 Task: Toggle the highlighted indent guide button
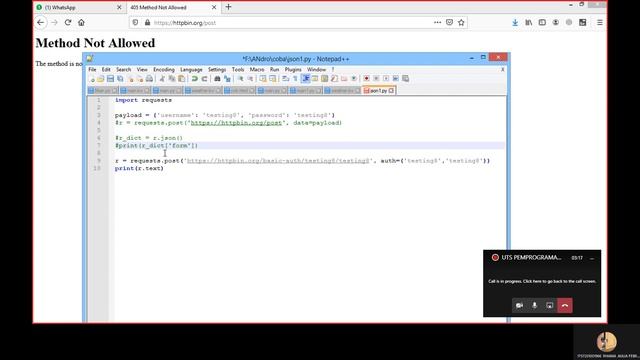point(305,78)
